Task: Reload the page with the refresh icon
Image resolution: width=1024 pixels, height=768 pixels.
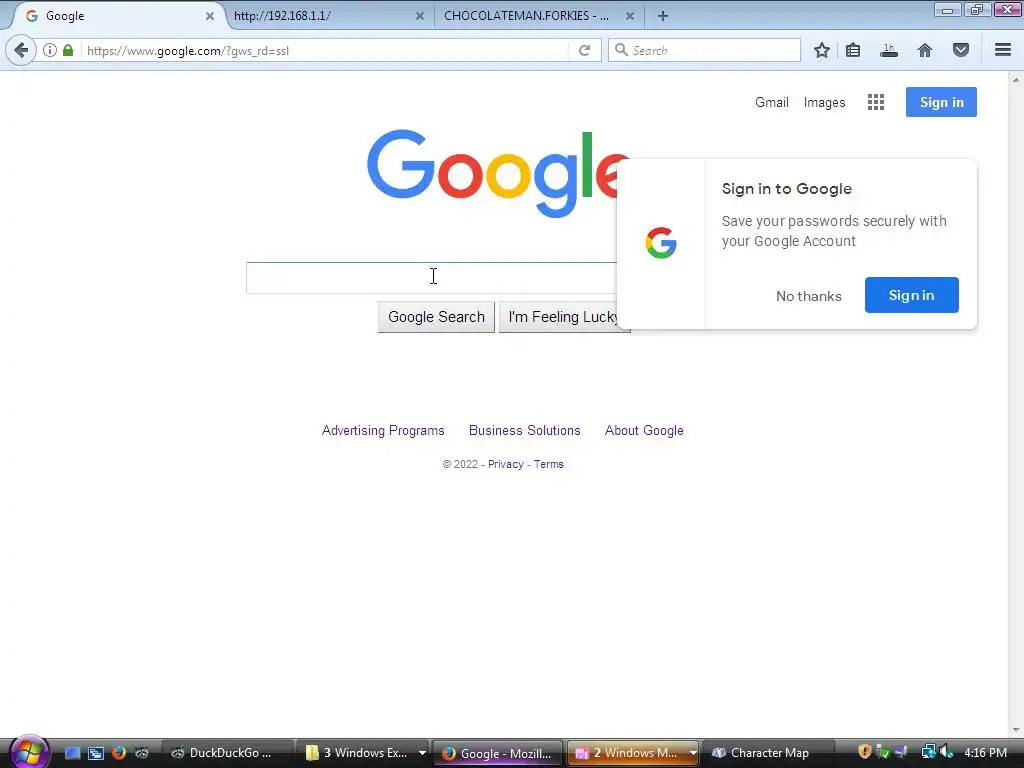Action: [x=584, y=50]
